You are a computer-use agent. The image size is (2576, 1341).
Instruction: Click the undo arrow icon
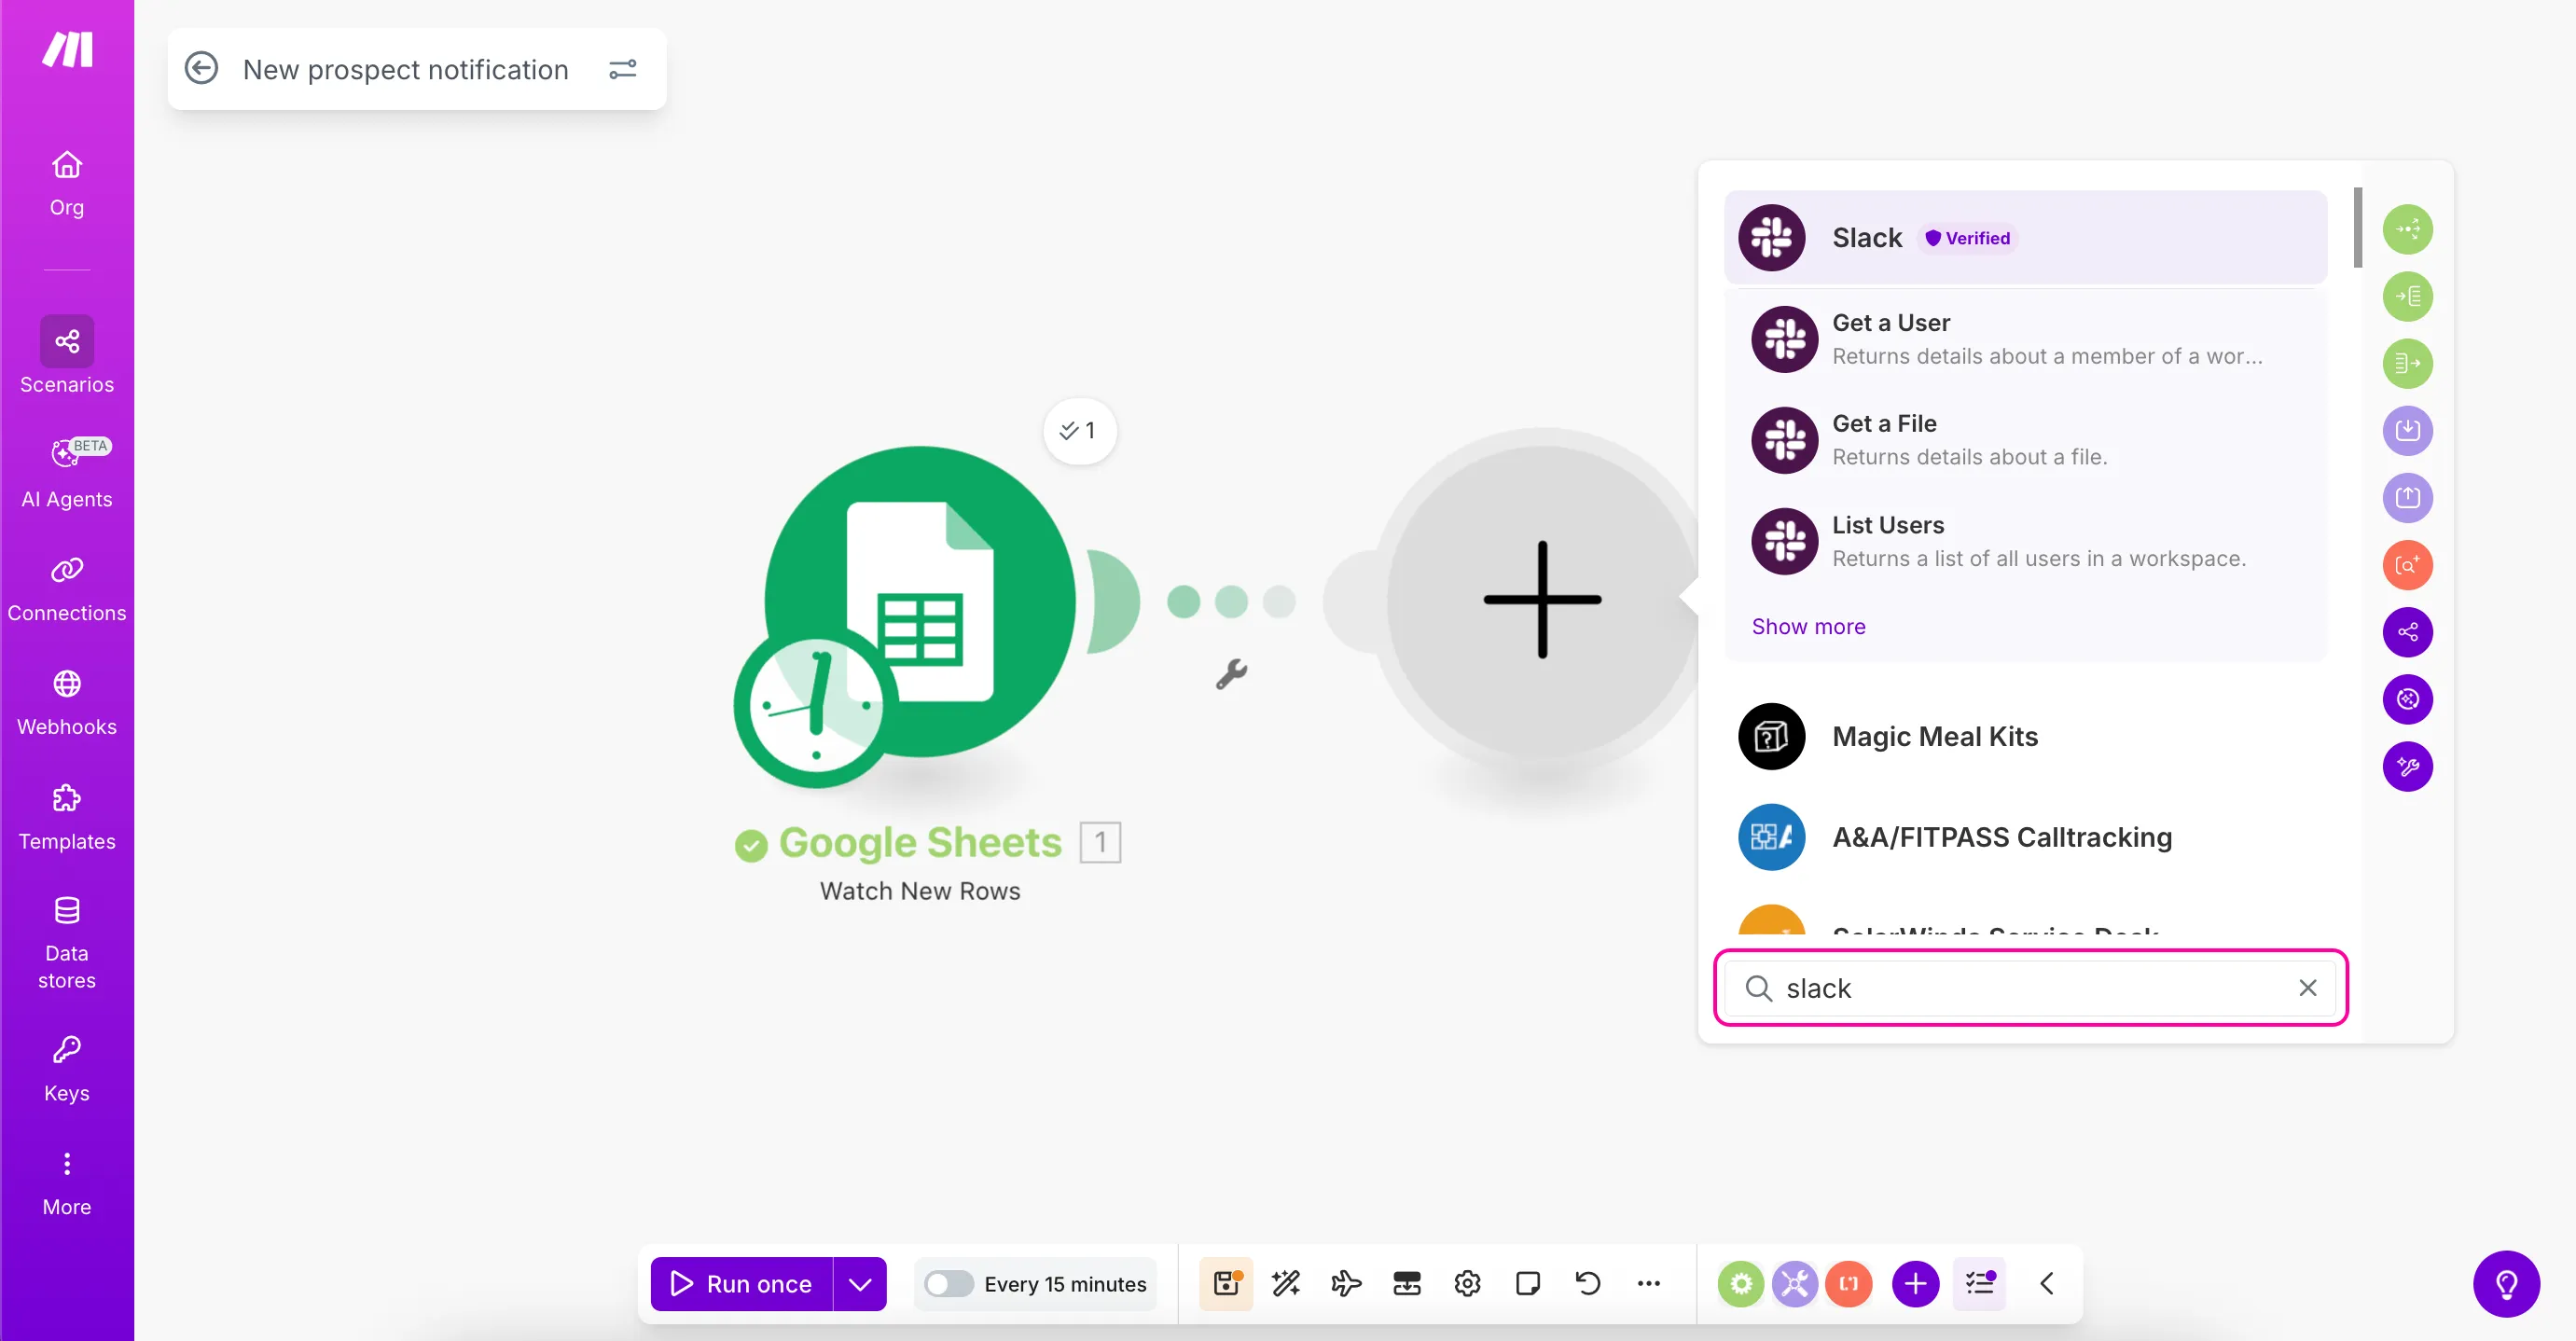pyautogui.click(x=1588, y=1283)
